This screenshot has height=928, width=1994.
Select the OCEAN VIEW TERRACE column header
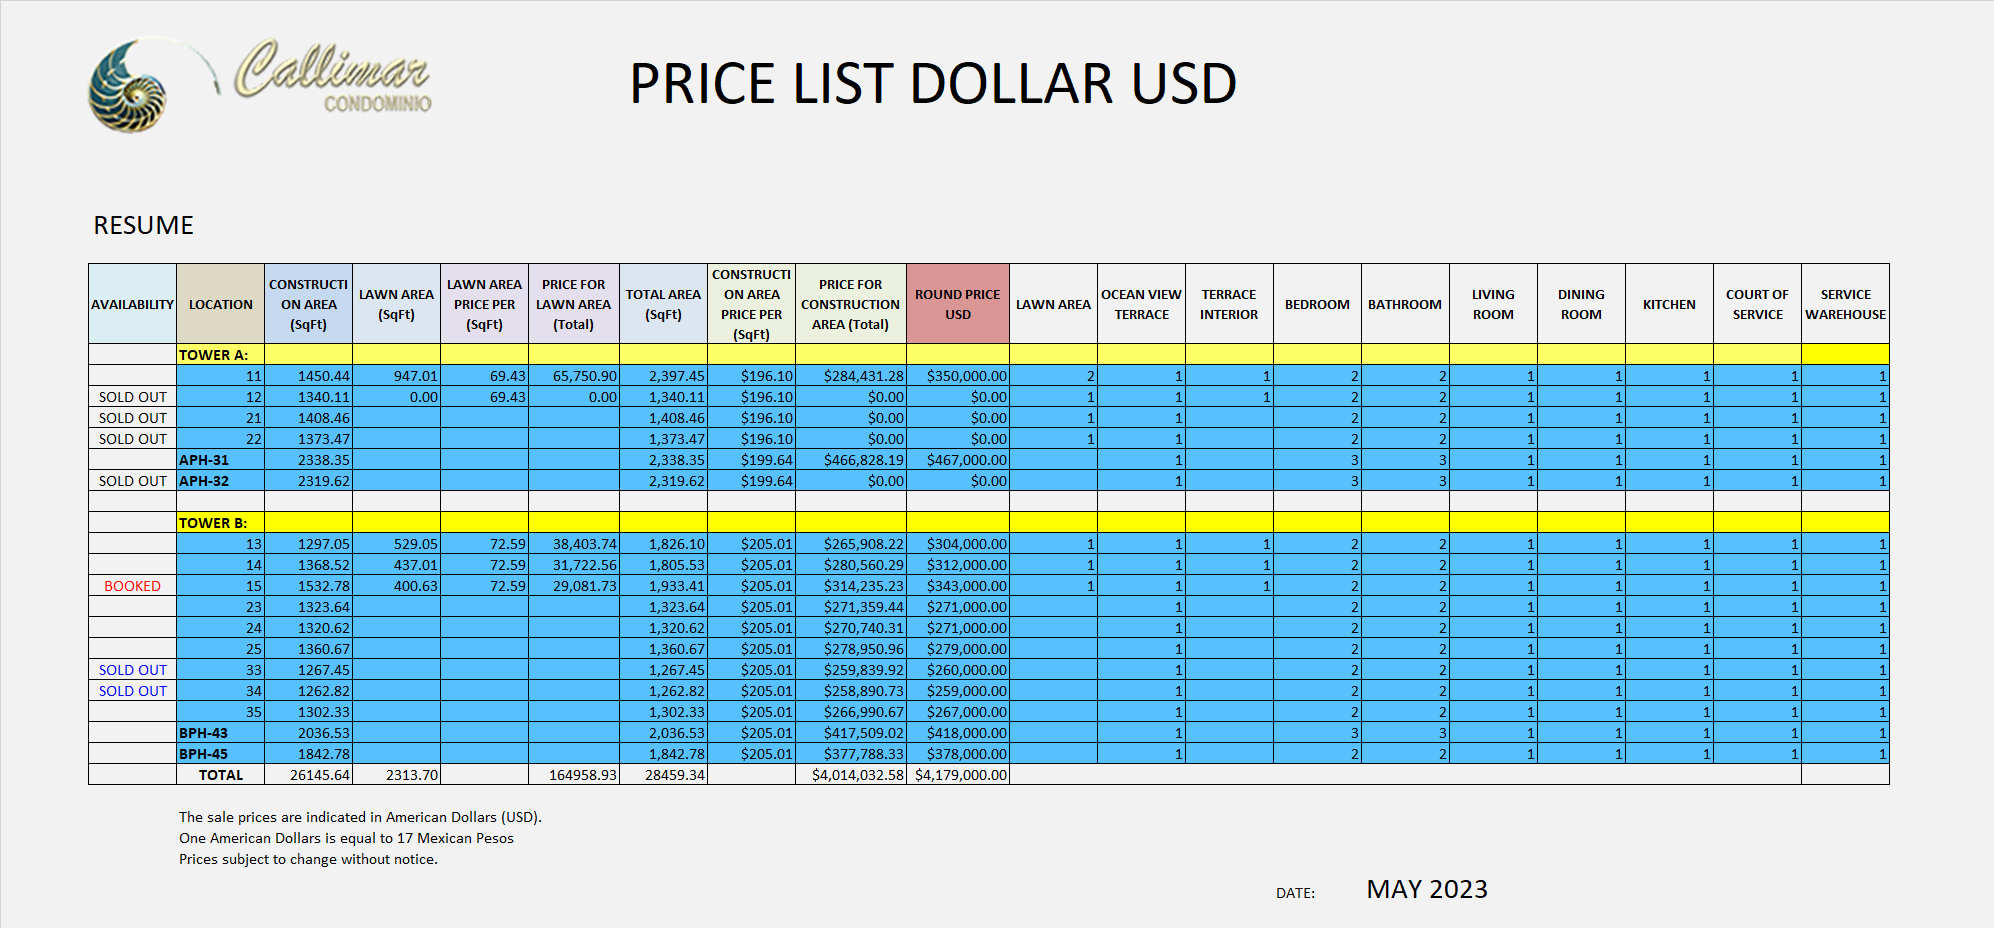click(x=1141, y=305)
